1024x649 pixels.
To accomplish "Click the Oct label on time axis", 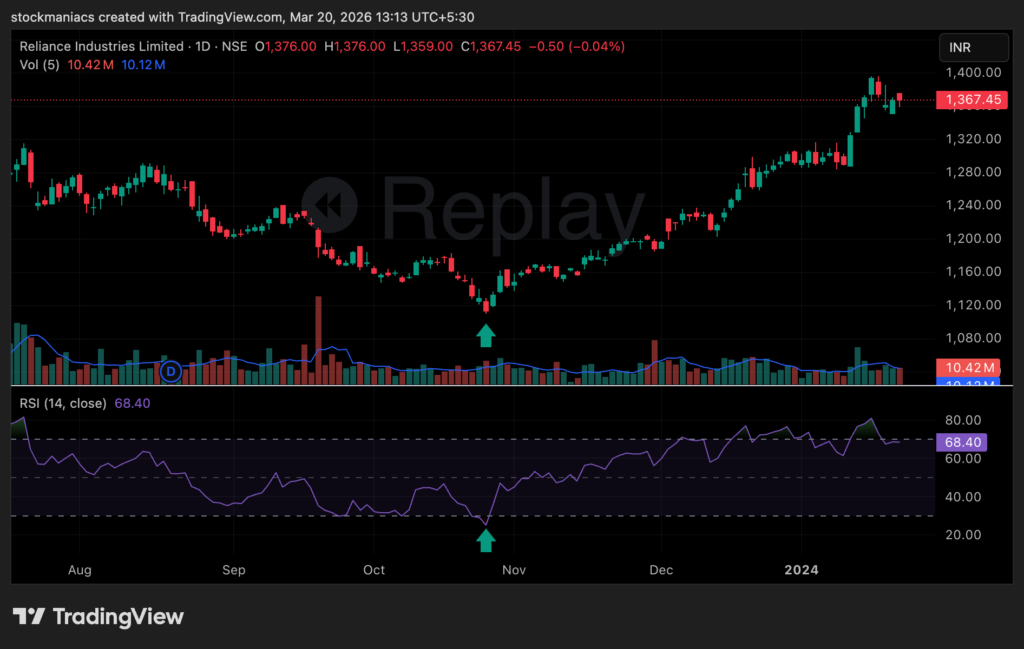I will [374, 570].
